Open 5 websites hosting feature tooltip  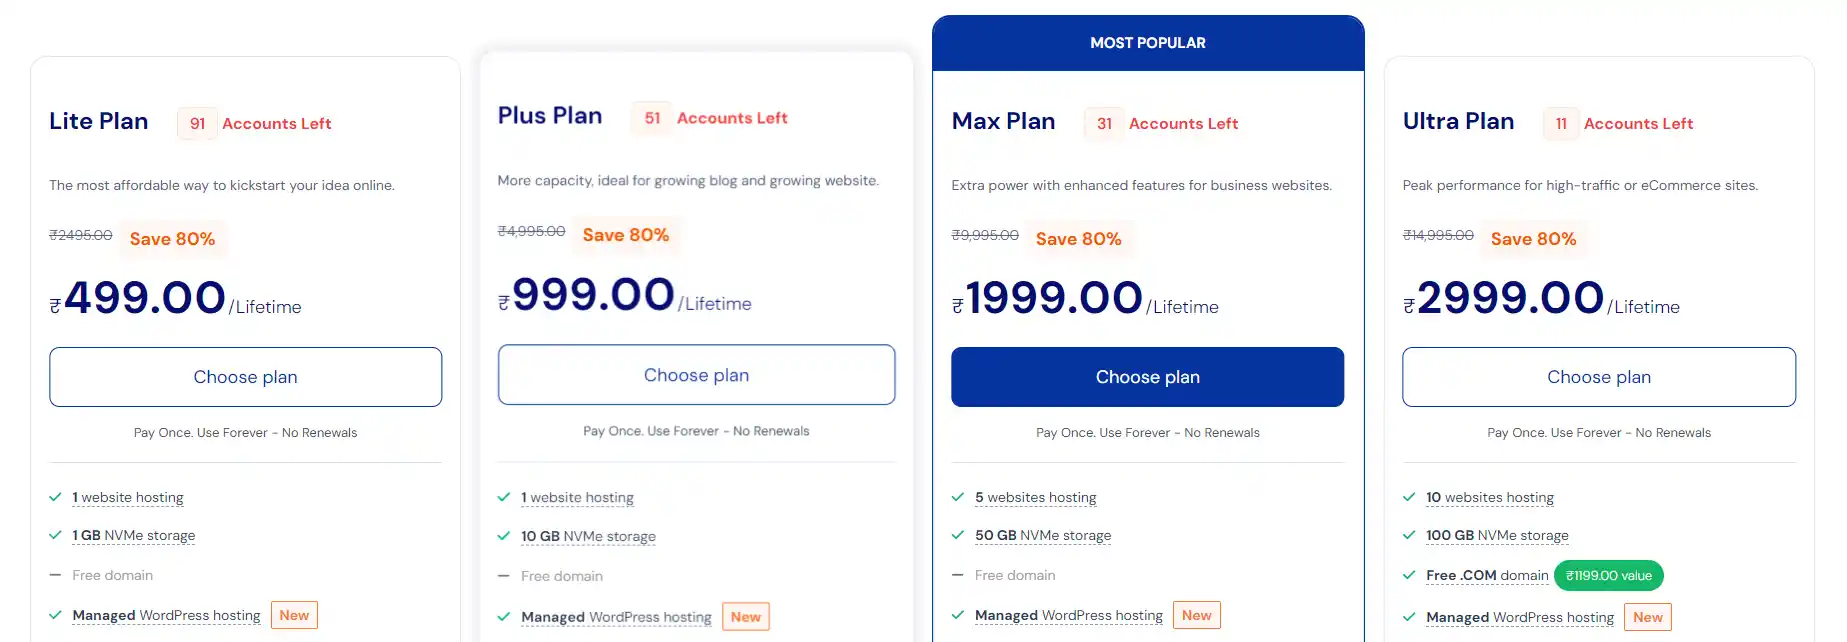click(1035, 498)
